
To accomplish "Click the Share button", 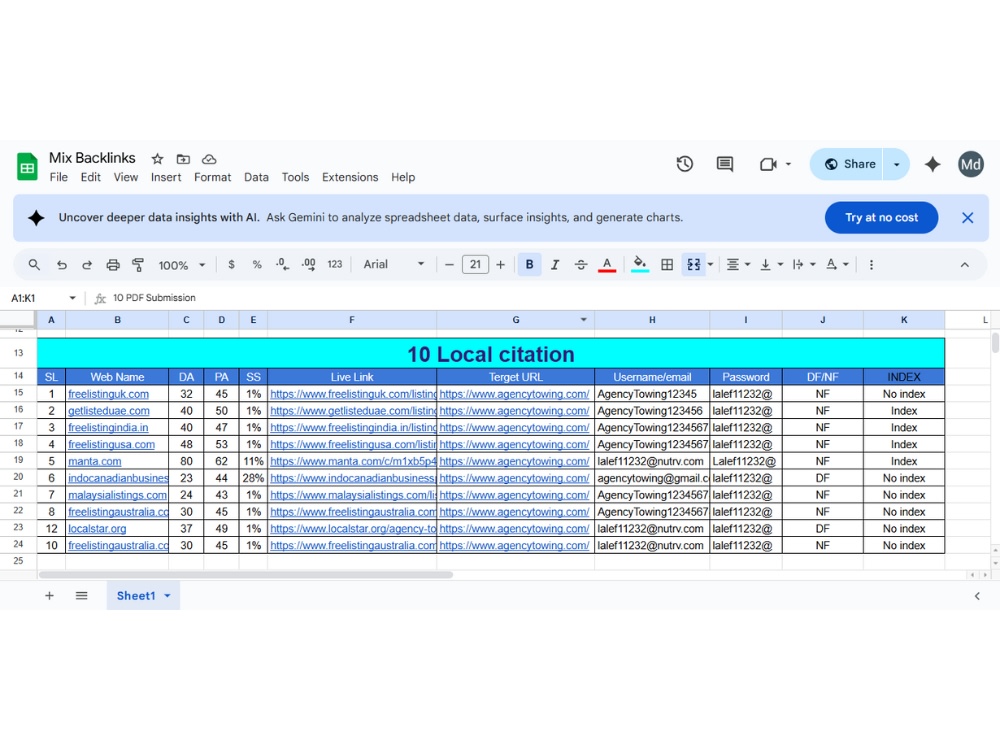I will point(847,164).
